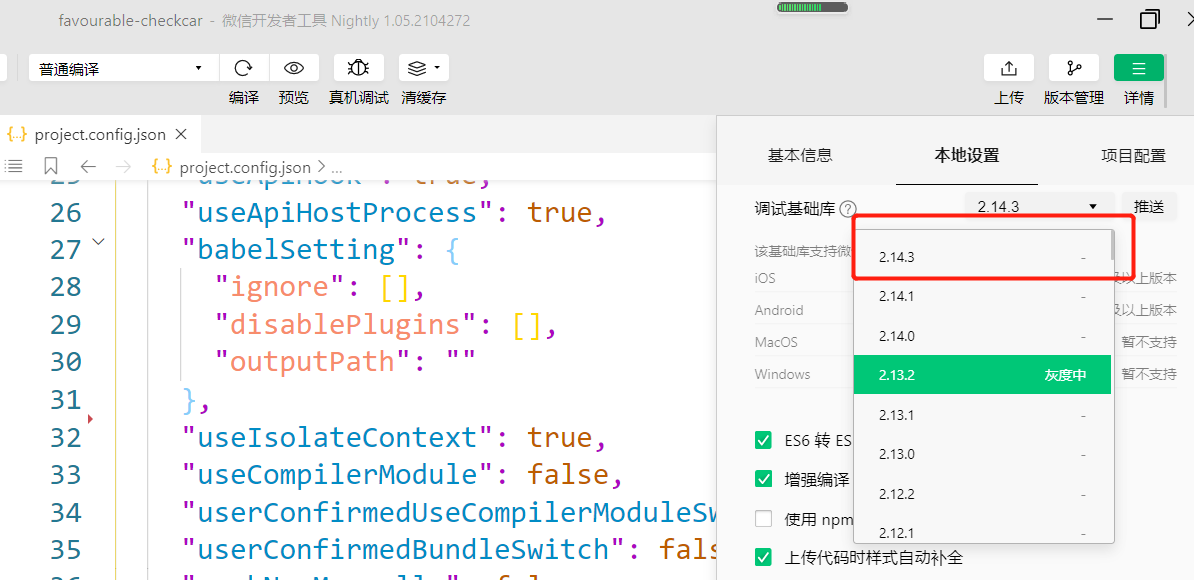Click the version dropdown list scrollbar
Screen dimensions: 1194x580
(1113, 245)
